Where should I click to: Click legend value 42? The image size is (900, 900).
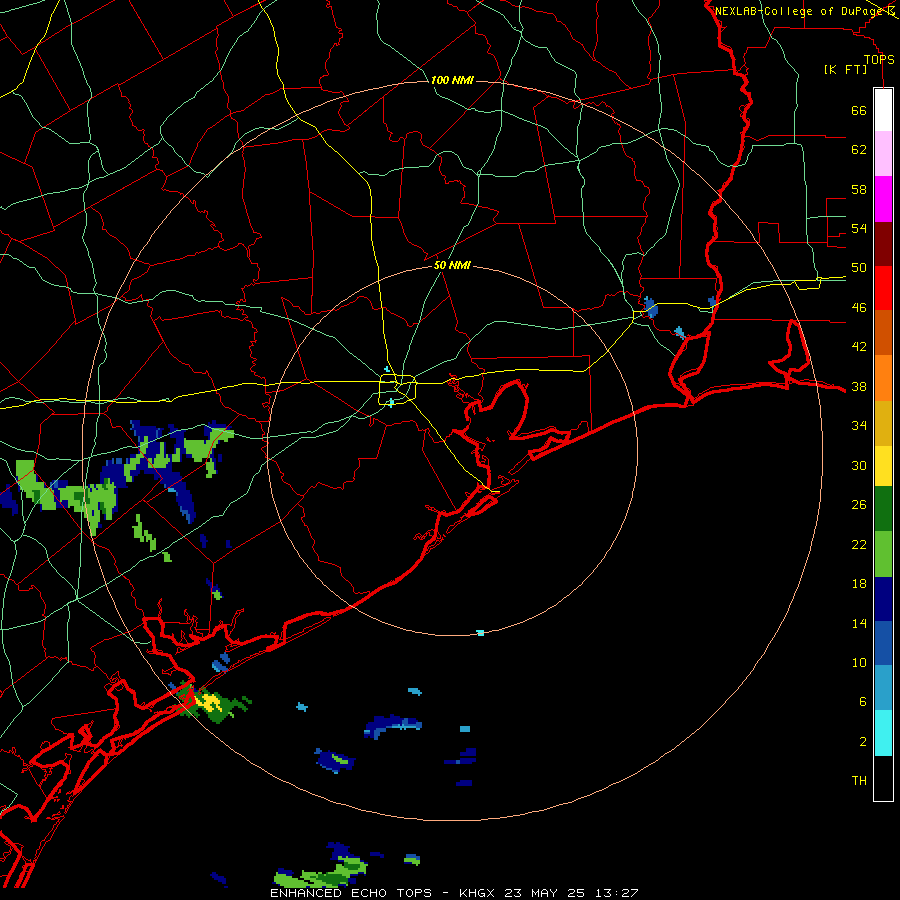[859, 347]
